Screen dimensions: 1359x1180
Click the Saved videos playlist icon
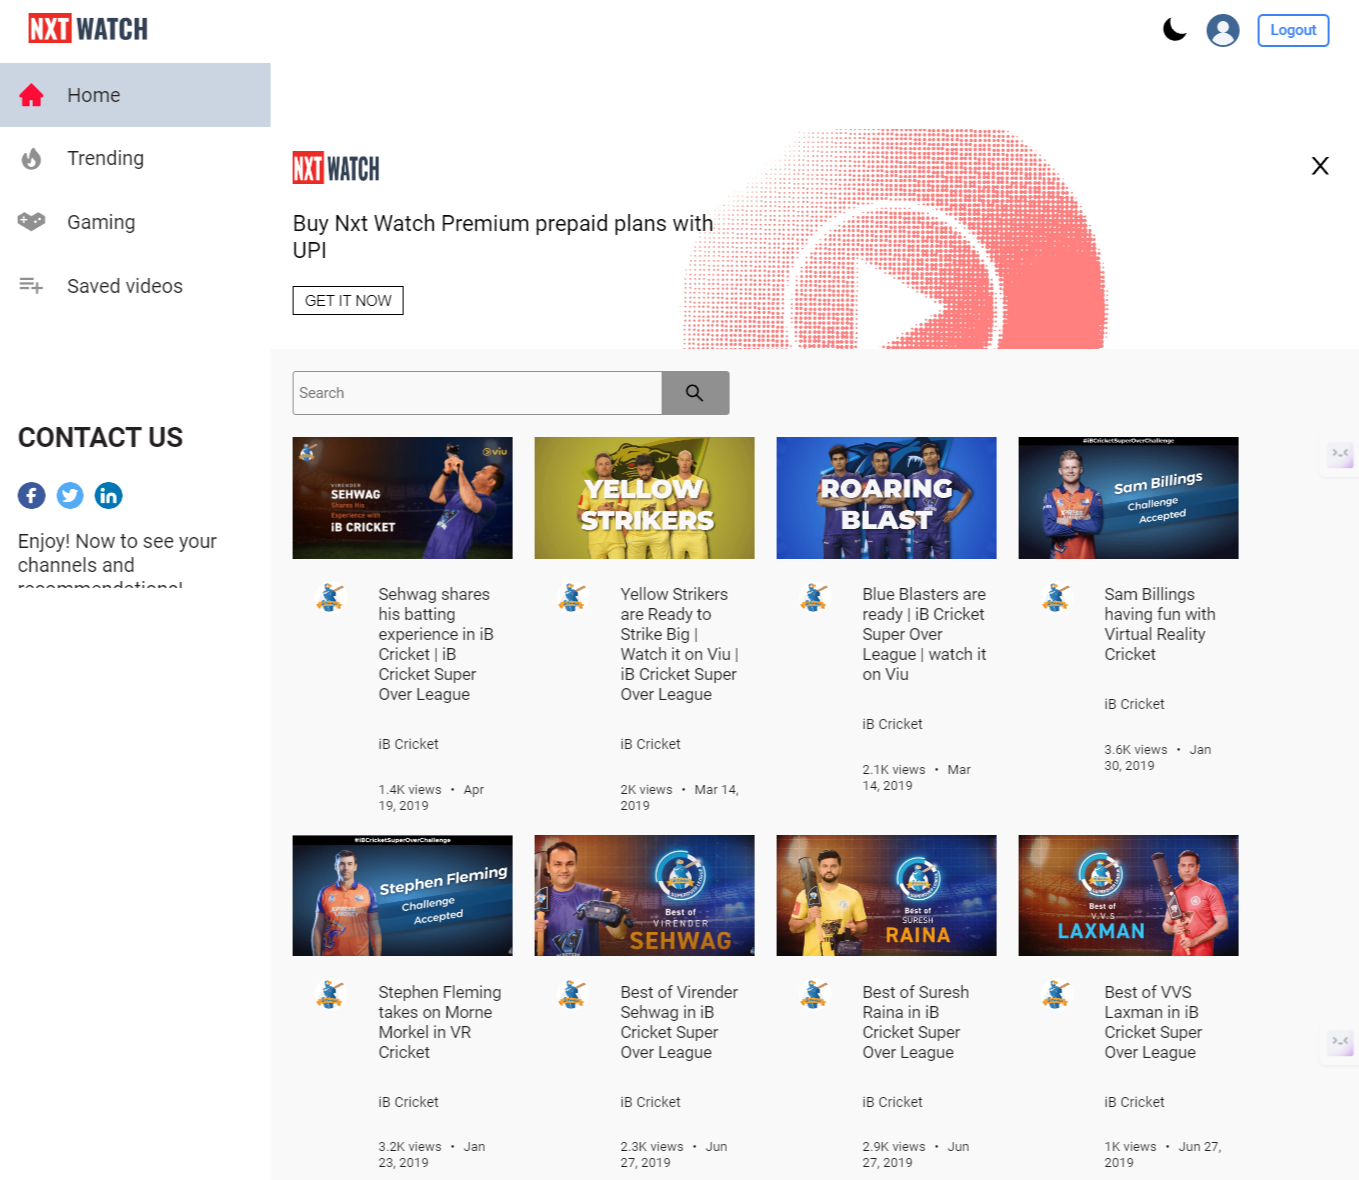(31, 286)
